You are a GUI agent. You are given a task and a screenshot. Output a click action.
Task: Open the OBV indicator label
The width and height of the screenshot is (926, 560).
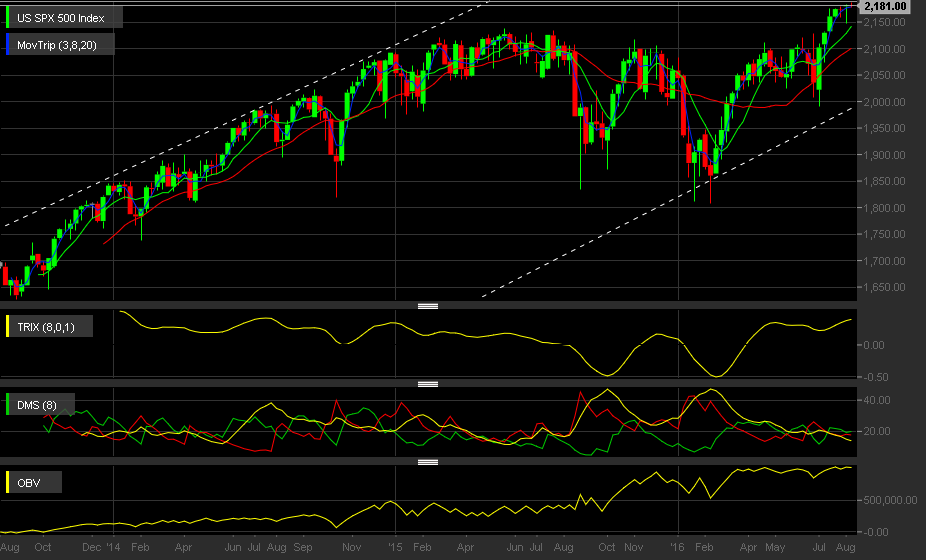(29, 483)
